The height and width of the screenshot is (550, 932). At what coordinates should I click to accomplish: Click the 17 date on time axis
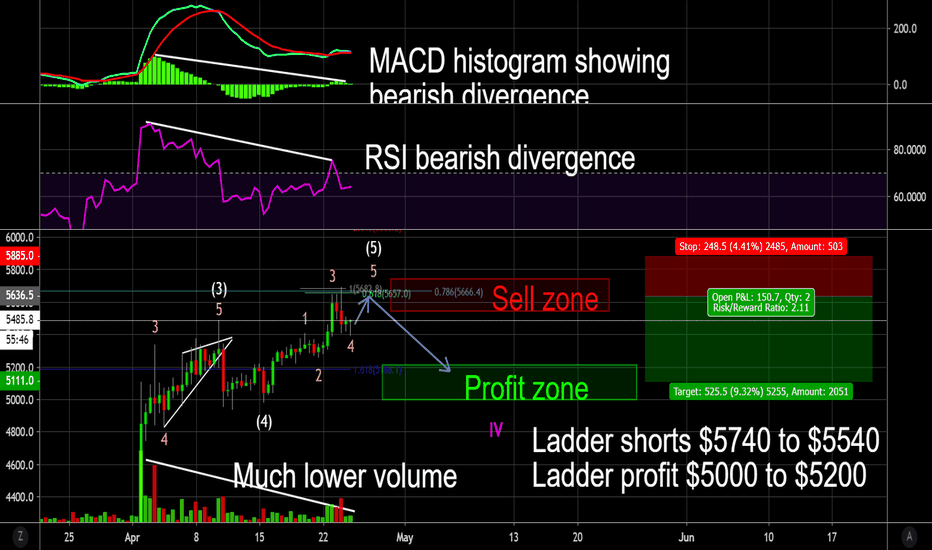click(x=832, y=538)
